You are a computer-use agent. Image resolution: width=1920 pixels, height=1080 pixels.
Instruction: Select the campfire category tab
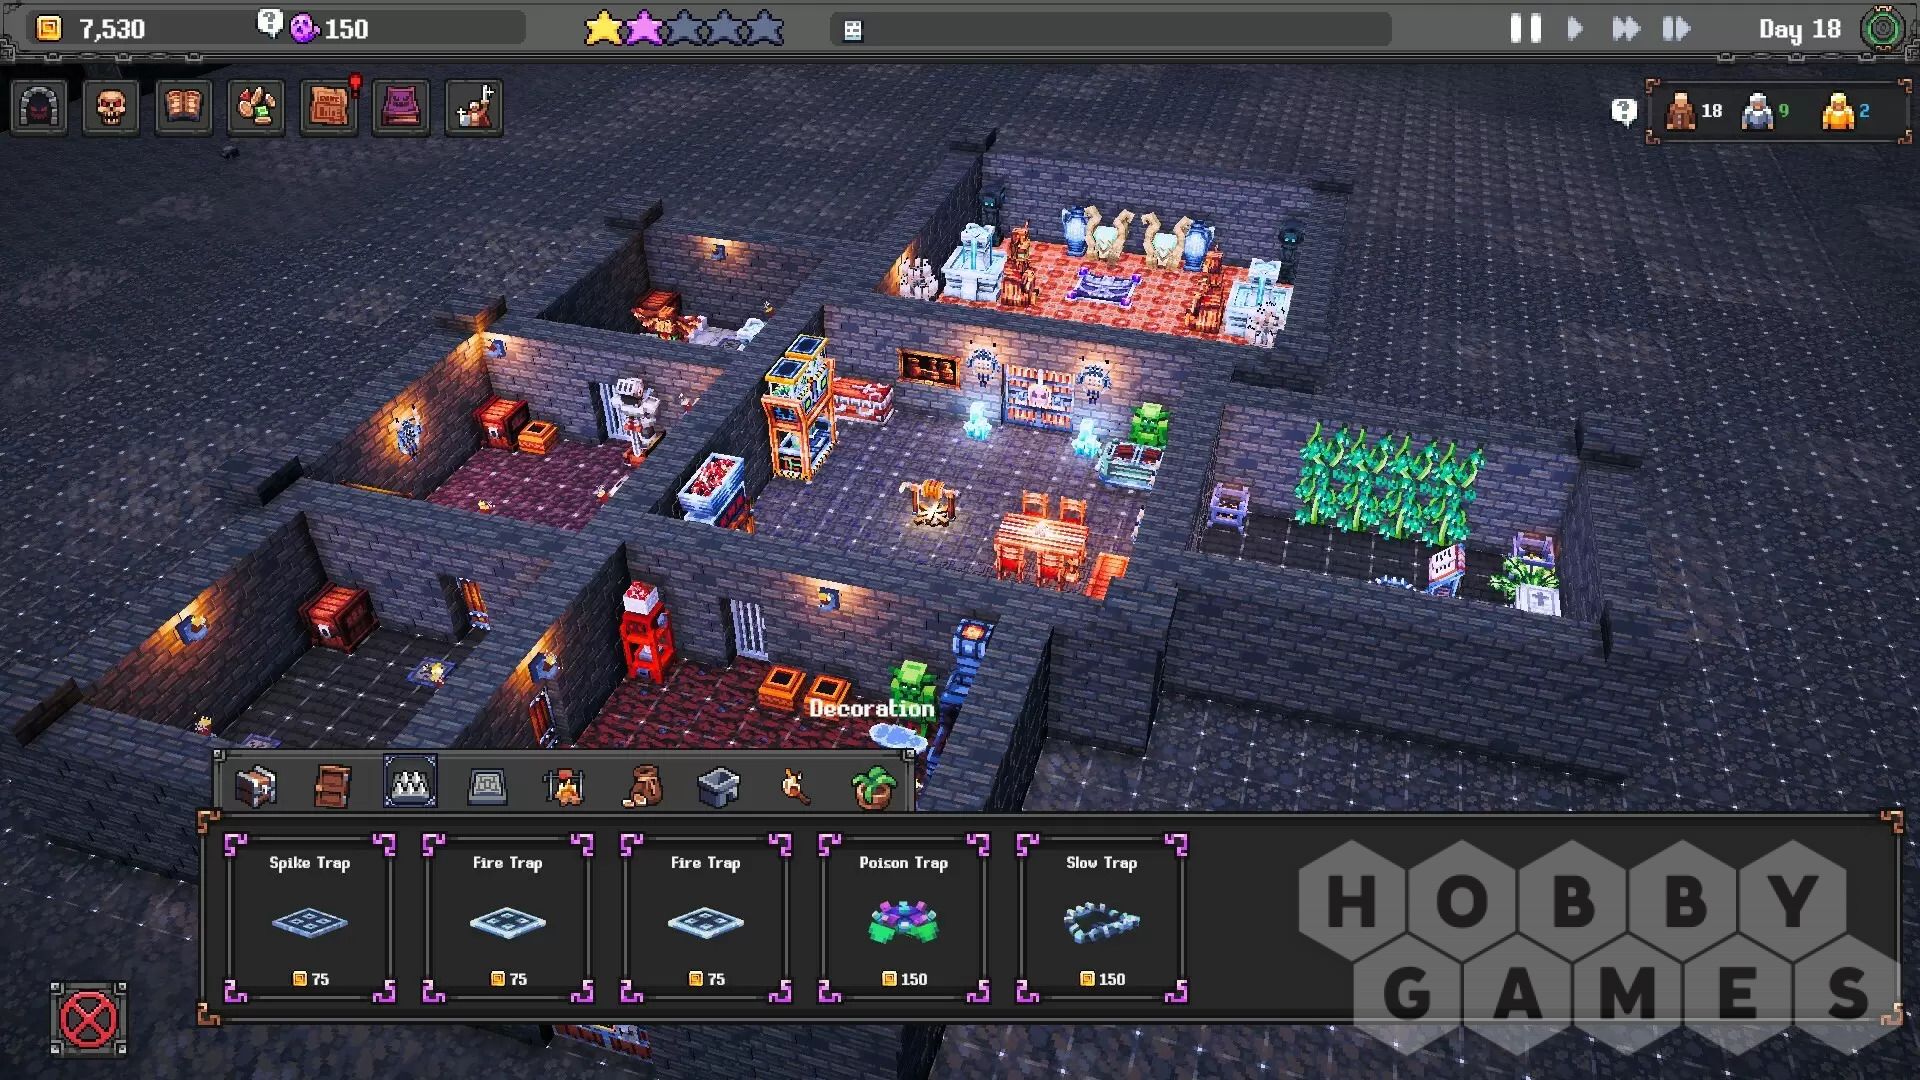(564, 786)
